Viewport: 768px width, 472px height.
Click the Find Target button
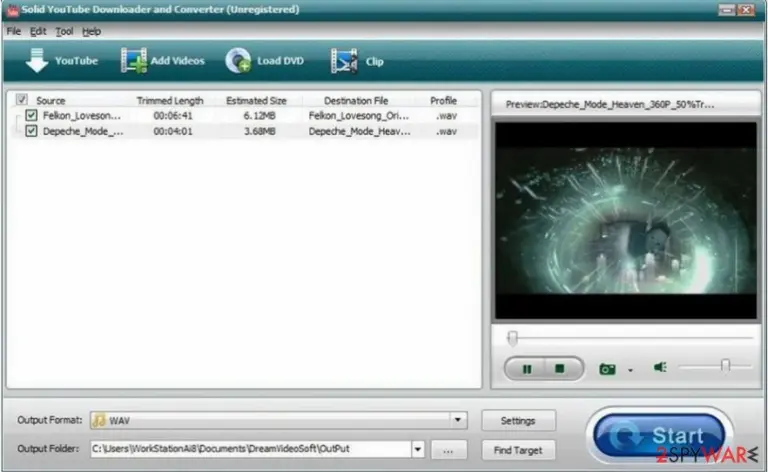(518, 450)
